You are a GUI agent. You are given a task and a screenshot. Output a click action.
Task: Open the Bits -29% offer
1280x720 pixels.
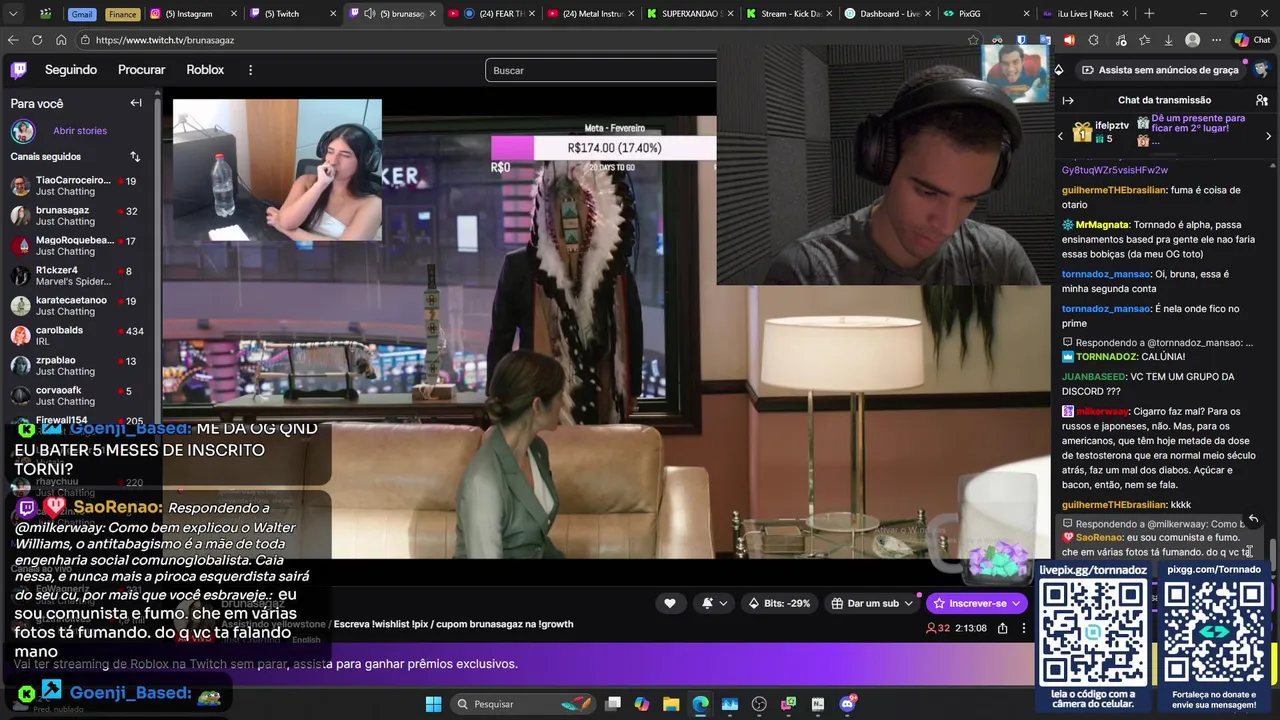pos(778,603)
